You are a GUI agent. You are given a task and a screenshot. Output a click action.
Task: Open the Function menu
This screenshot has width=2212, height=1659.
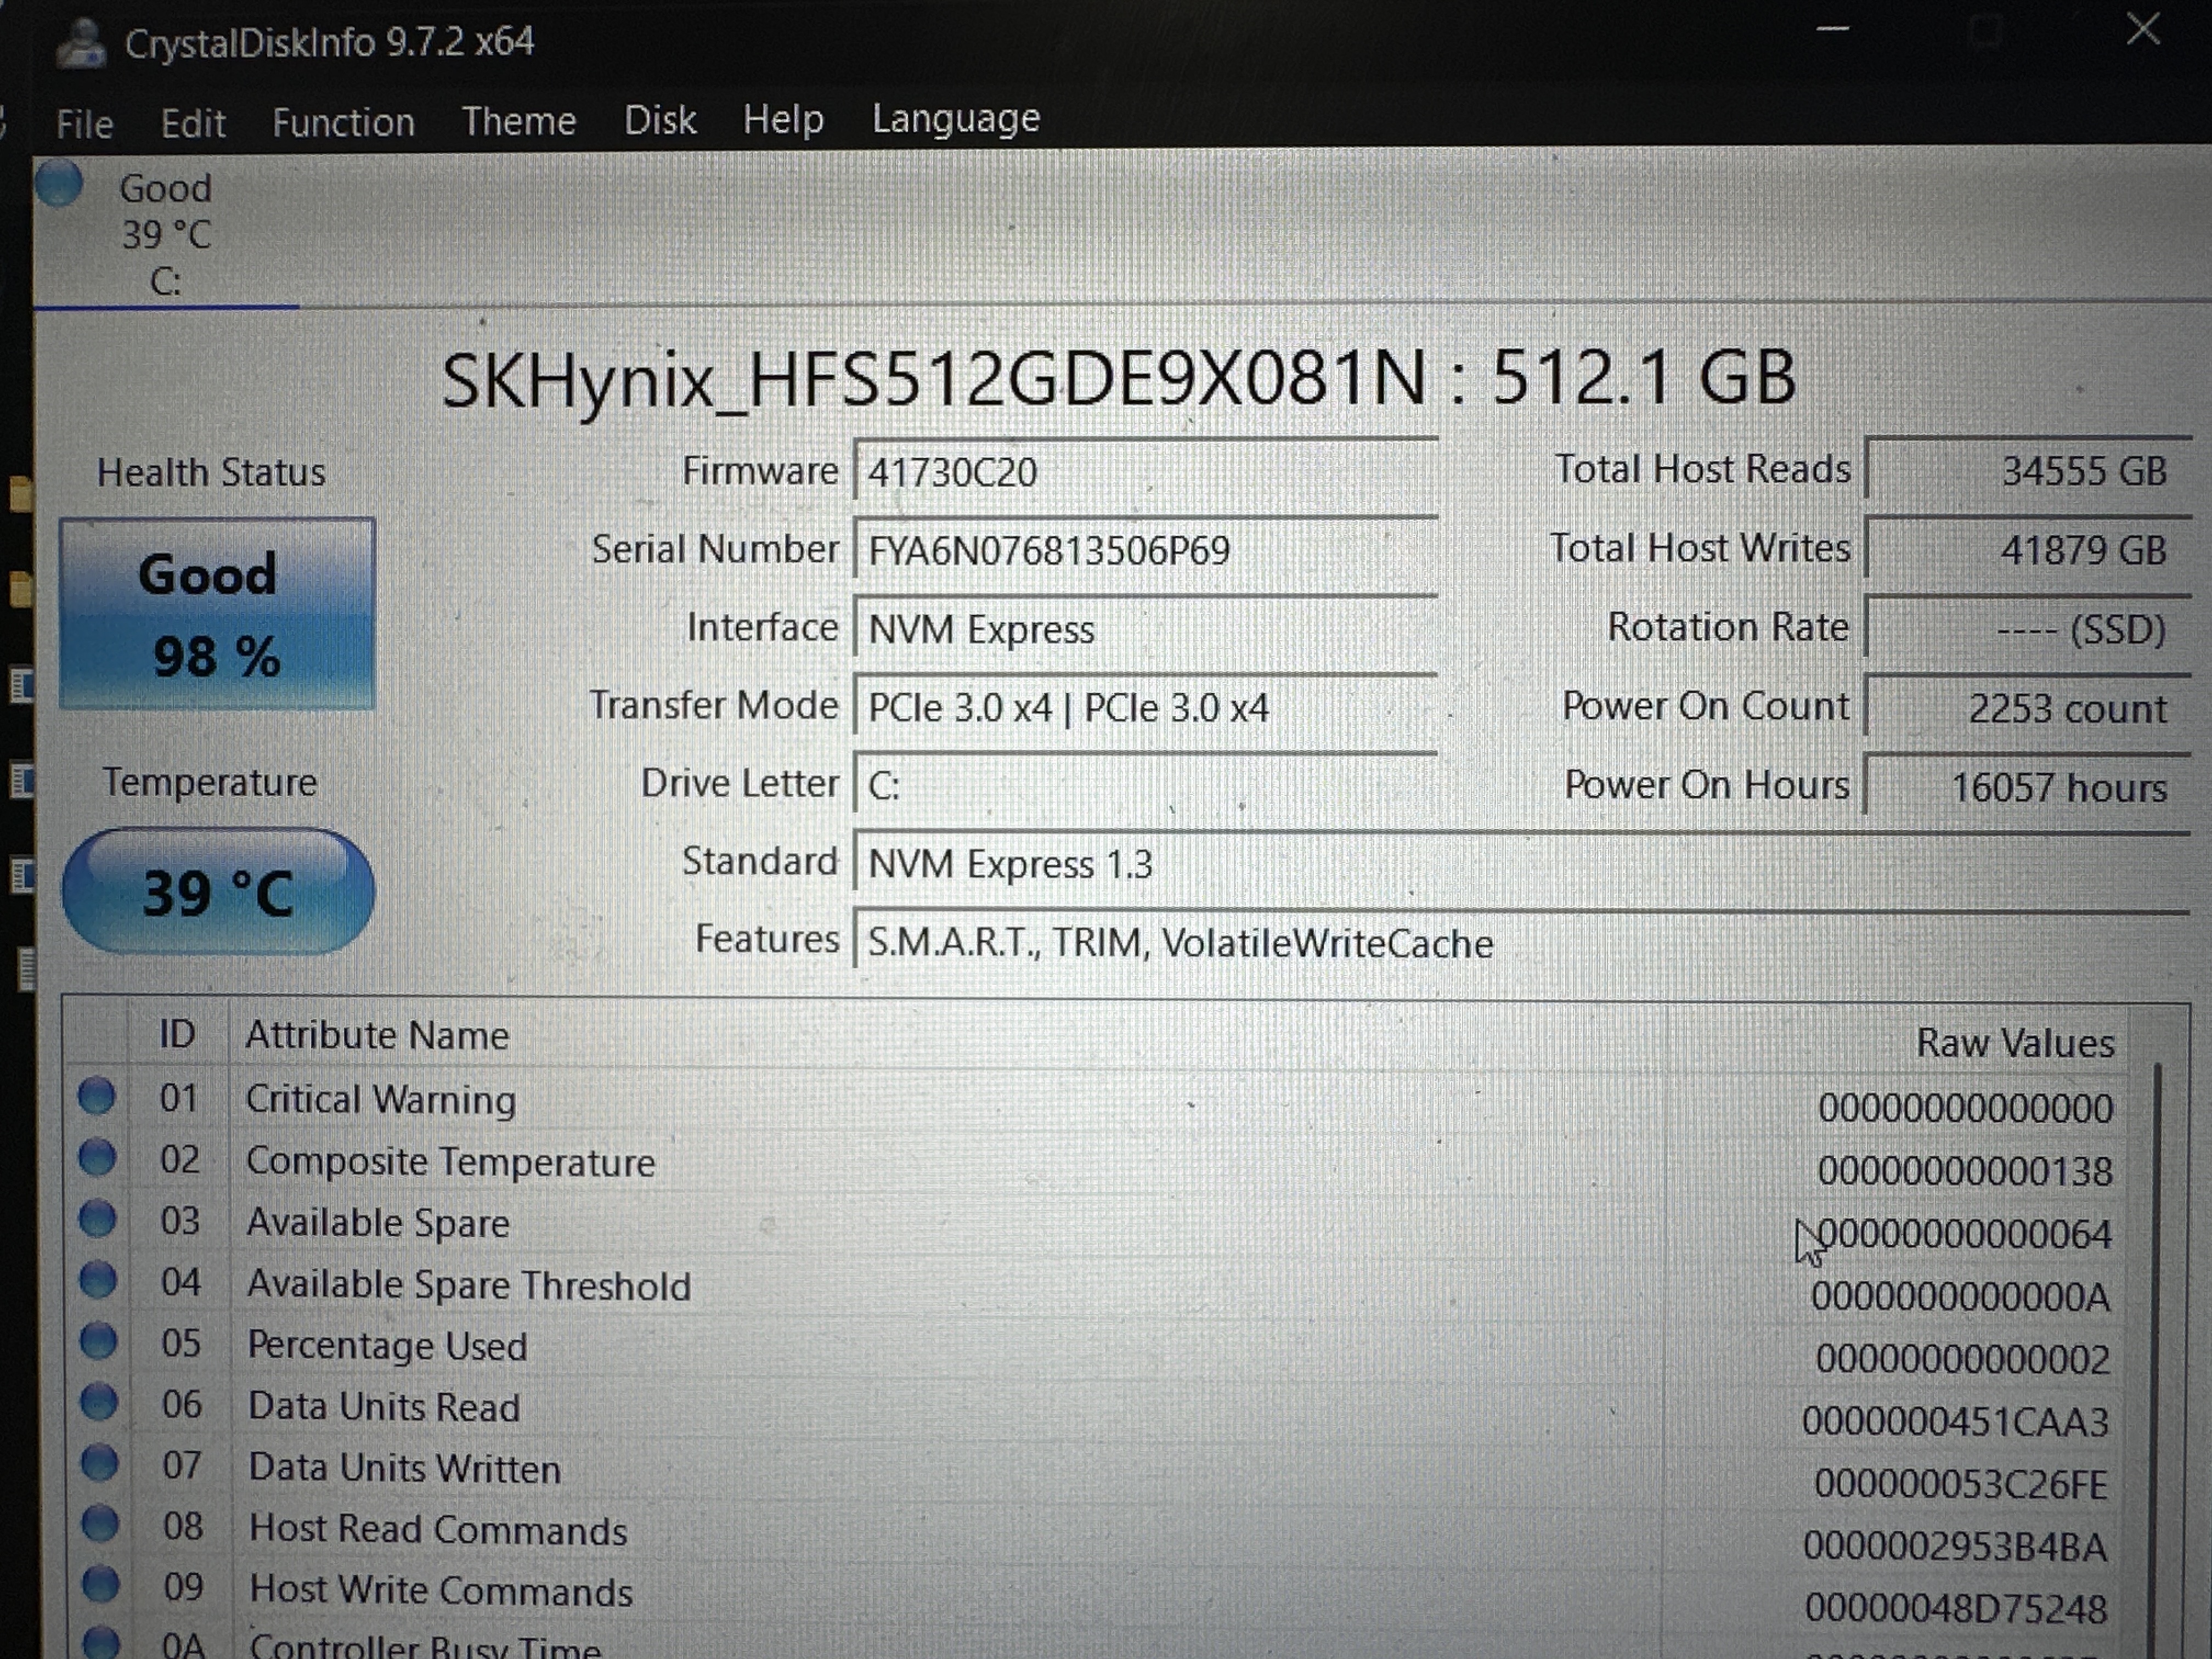pyautogui.click(x=343, y=122)
